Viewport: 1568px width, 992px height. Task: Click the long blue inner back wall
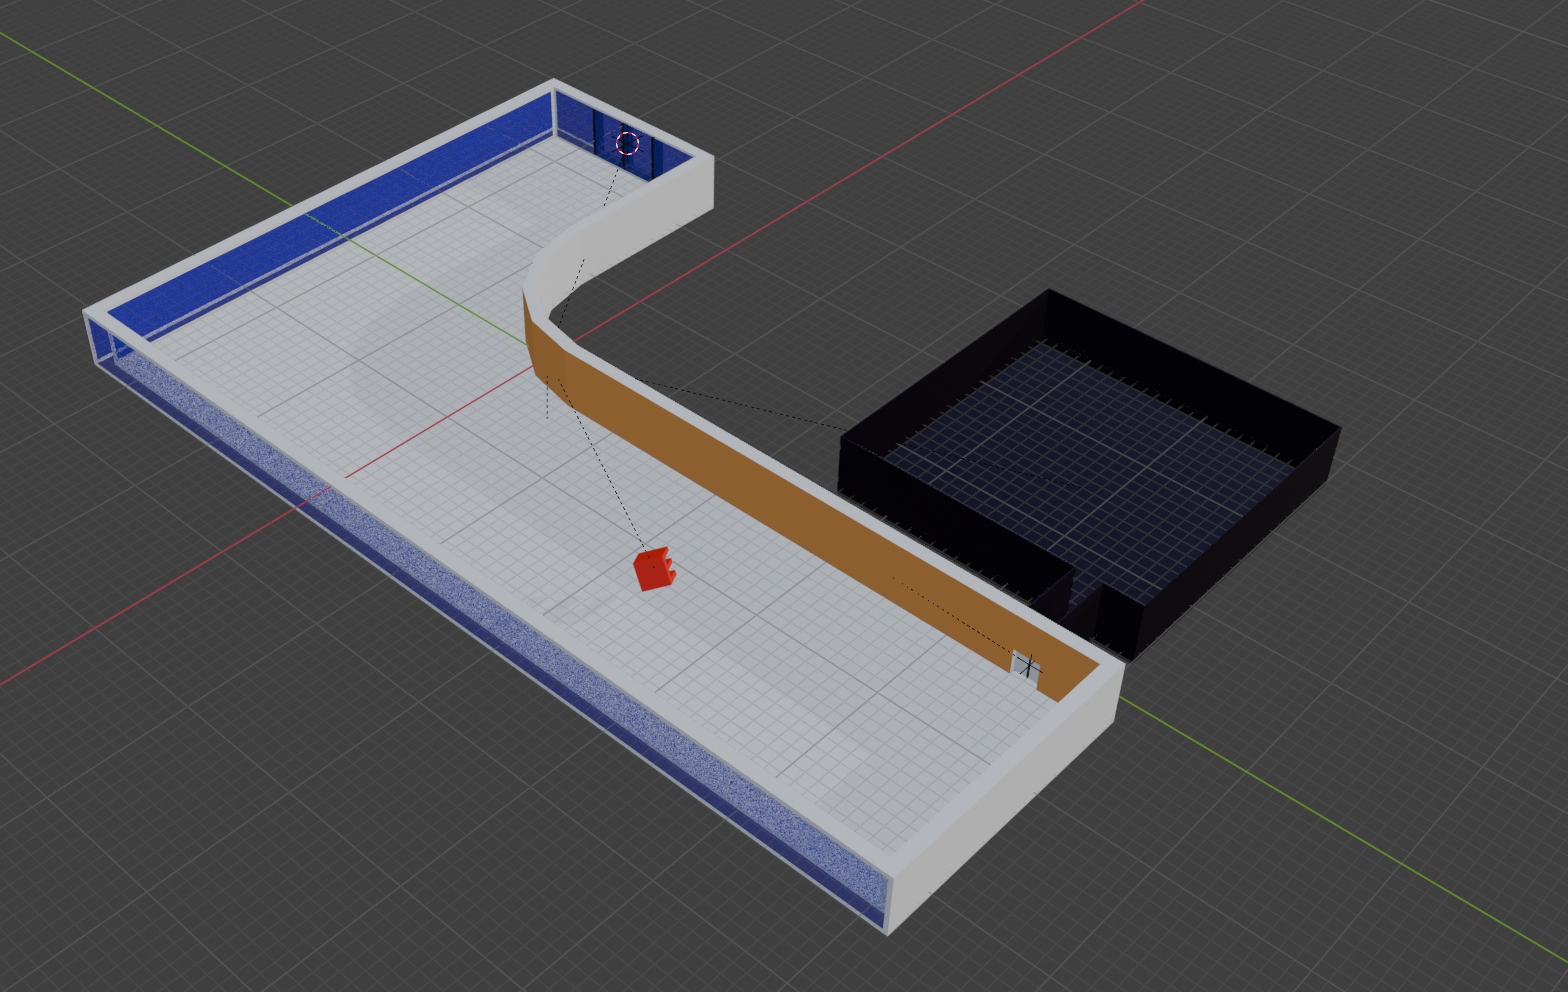point(330,215)
